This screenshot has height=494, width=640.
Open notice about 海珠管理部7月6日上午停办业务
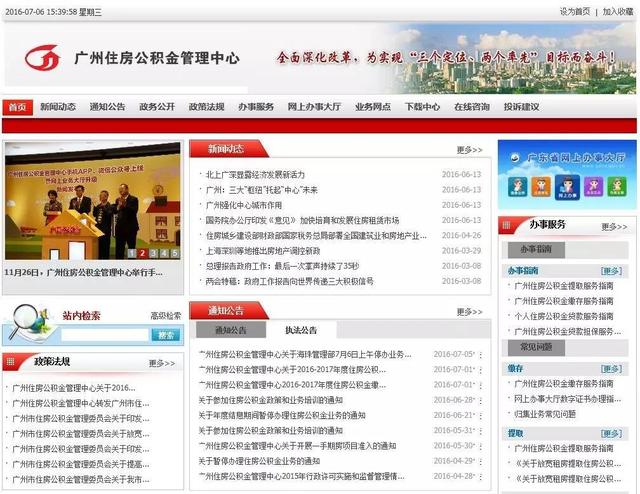point(305,354)
